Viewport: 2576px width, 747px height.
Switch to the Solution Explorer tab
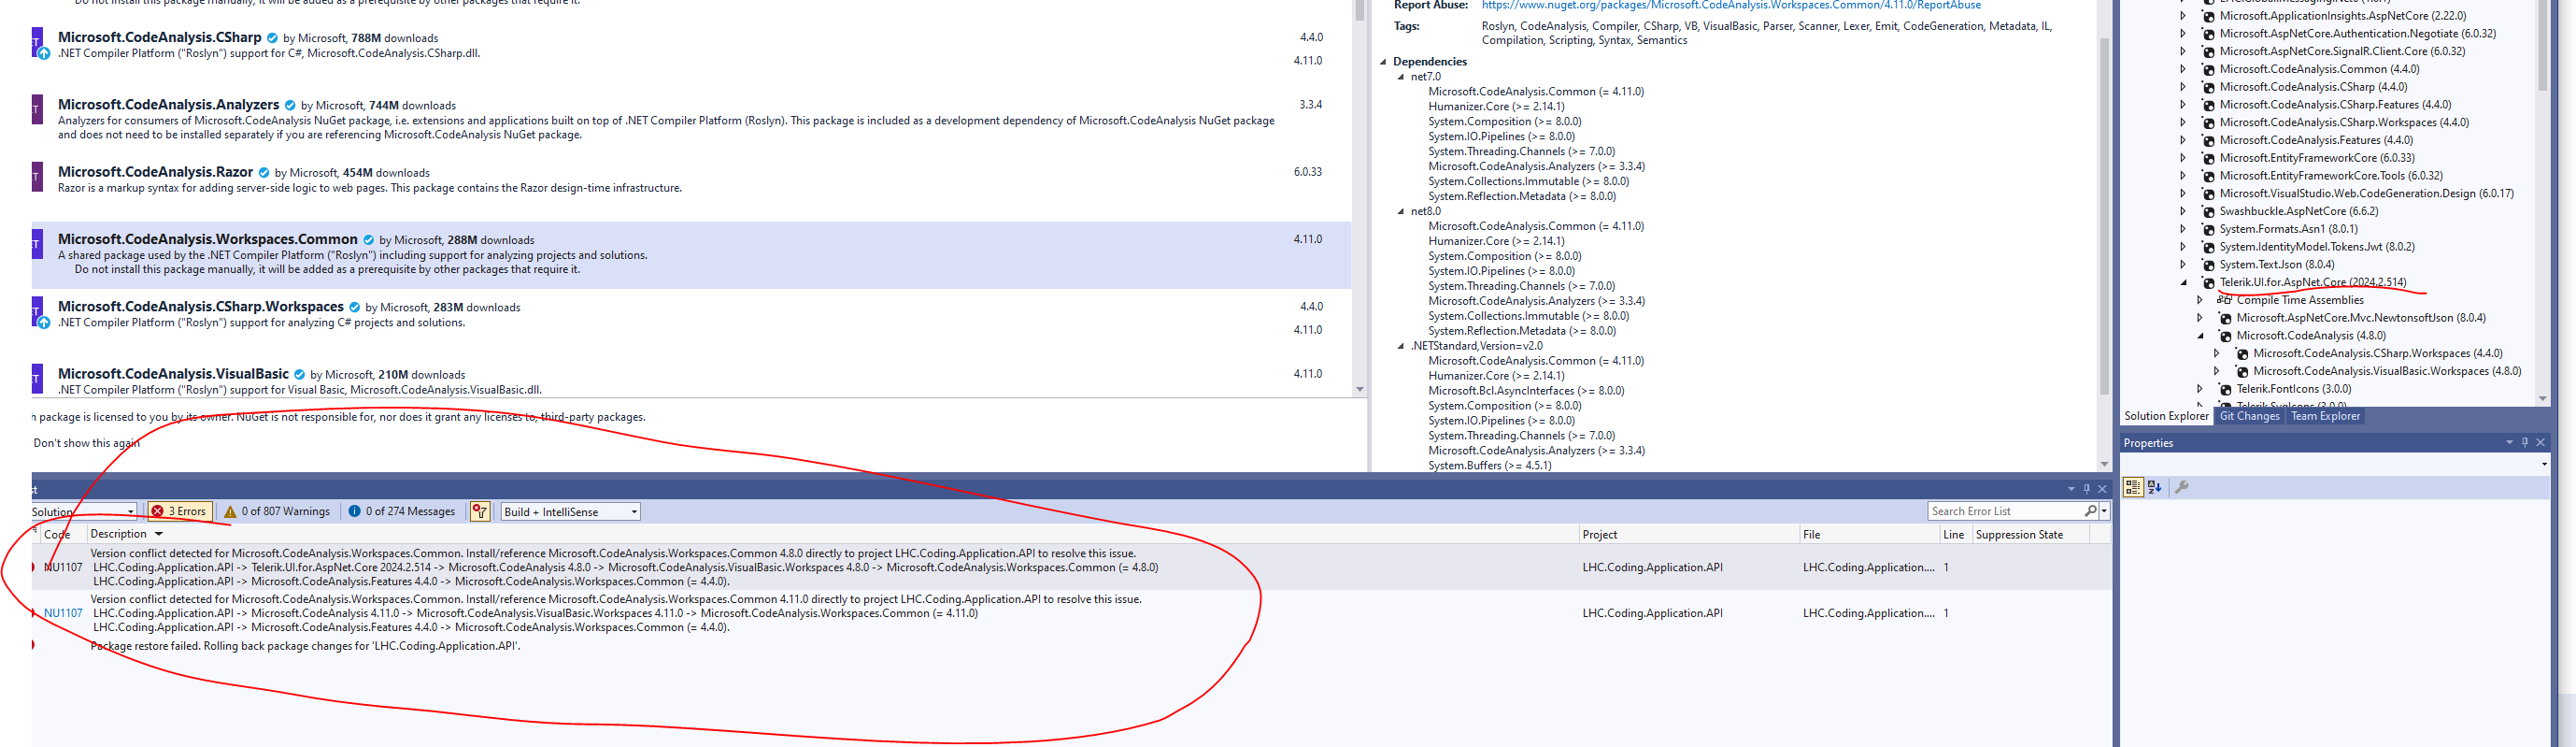coord(2166,416)
